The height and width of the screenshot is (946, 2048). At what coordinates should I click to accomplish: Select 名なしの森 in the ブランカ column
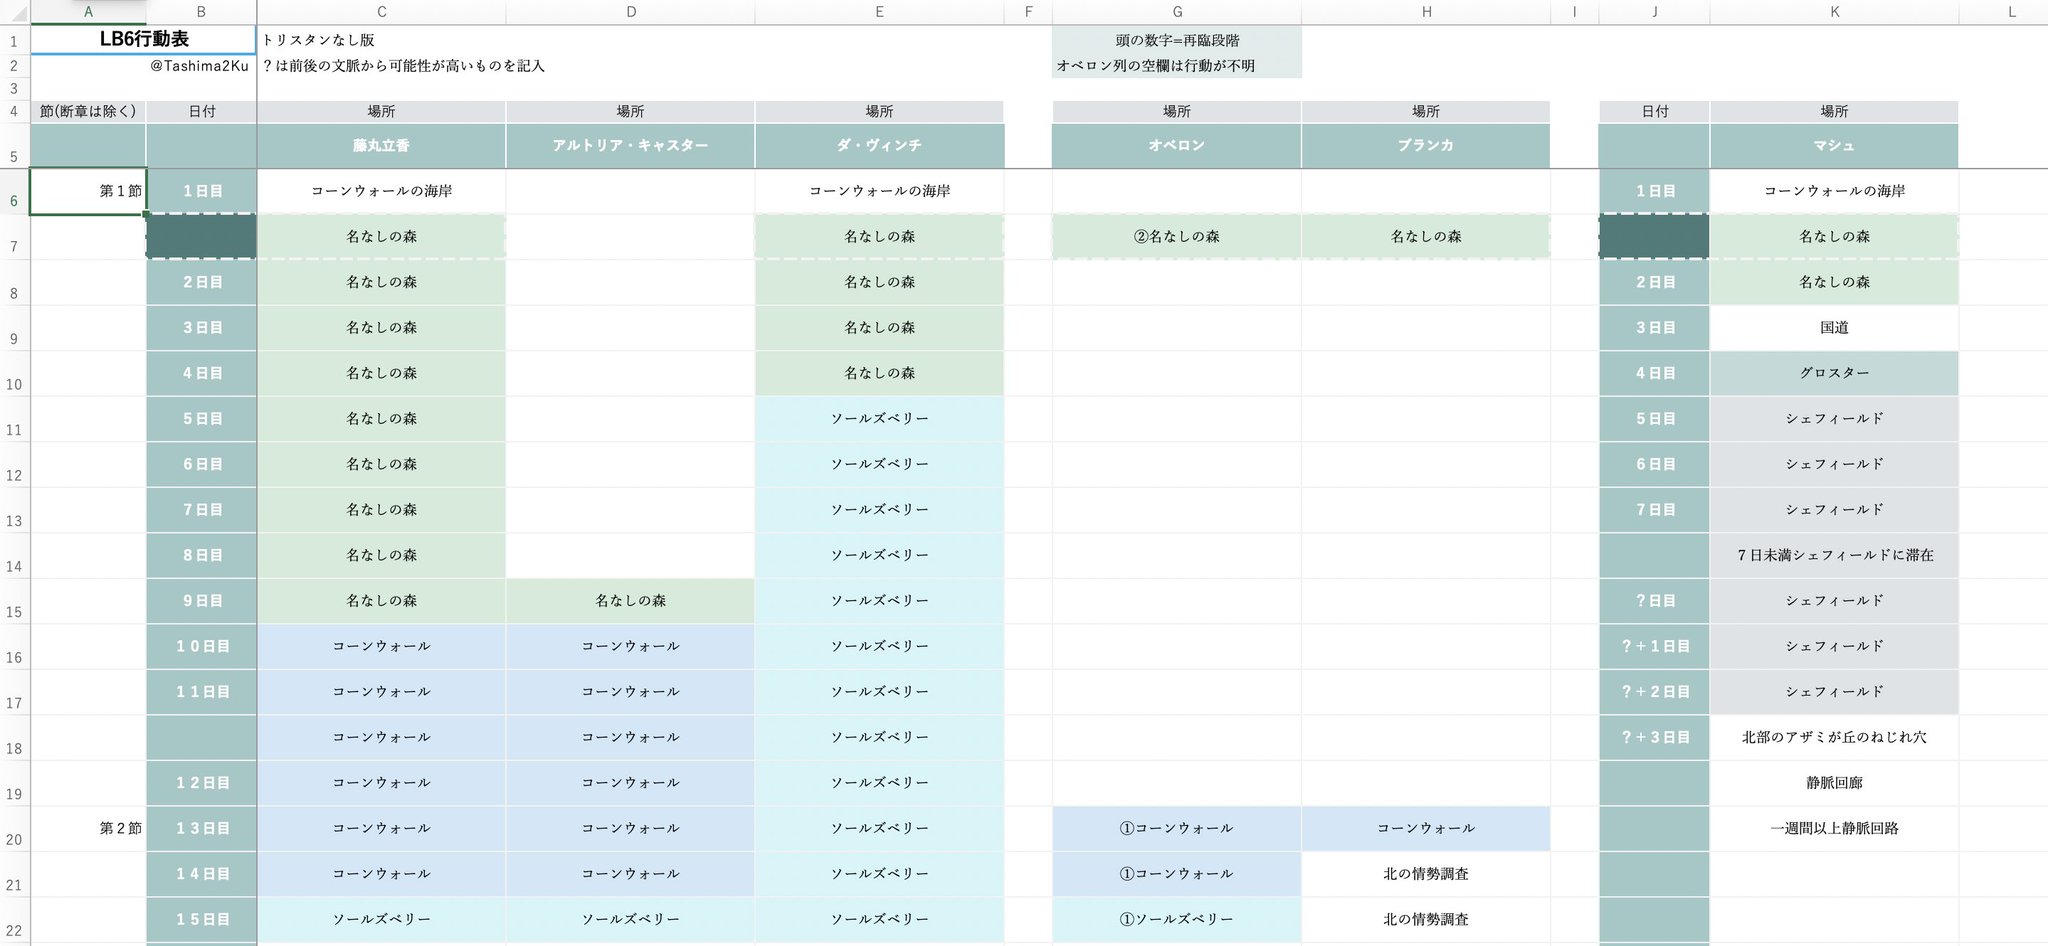coord(1426,237)
